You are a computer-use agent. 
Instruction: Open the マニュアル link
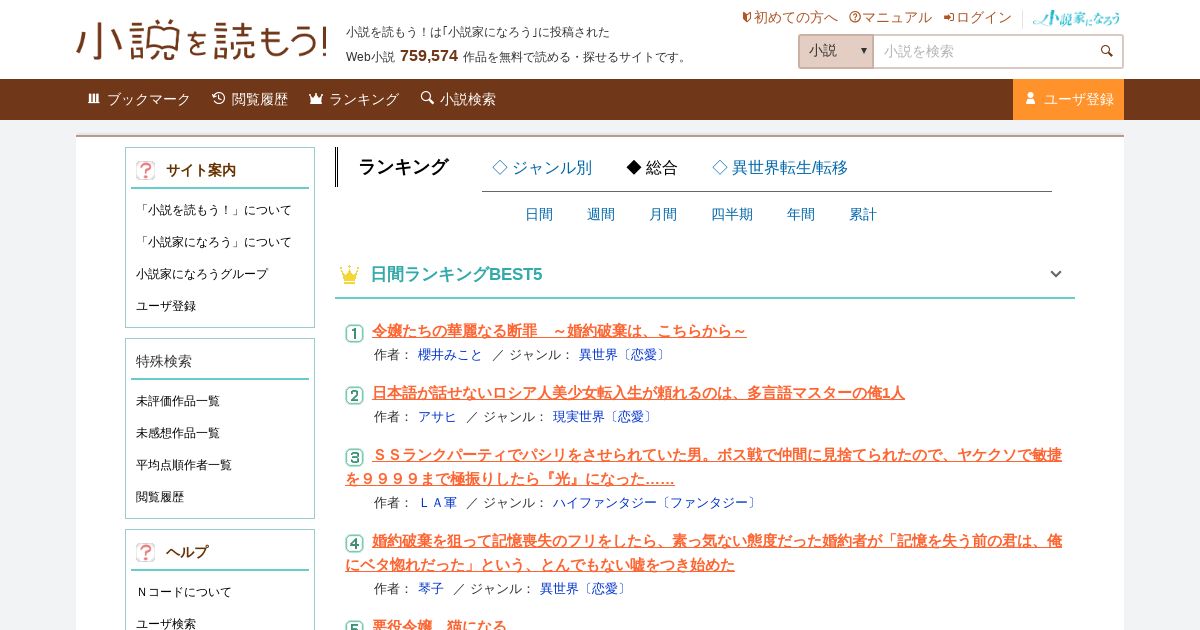click(x=890, y=18)
